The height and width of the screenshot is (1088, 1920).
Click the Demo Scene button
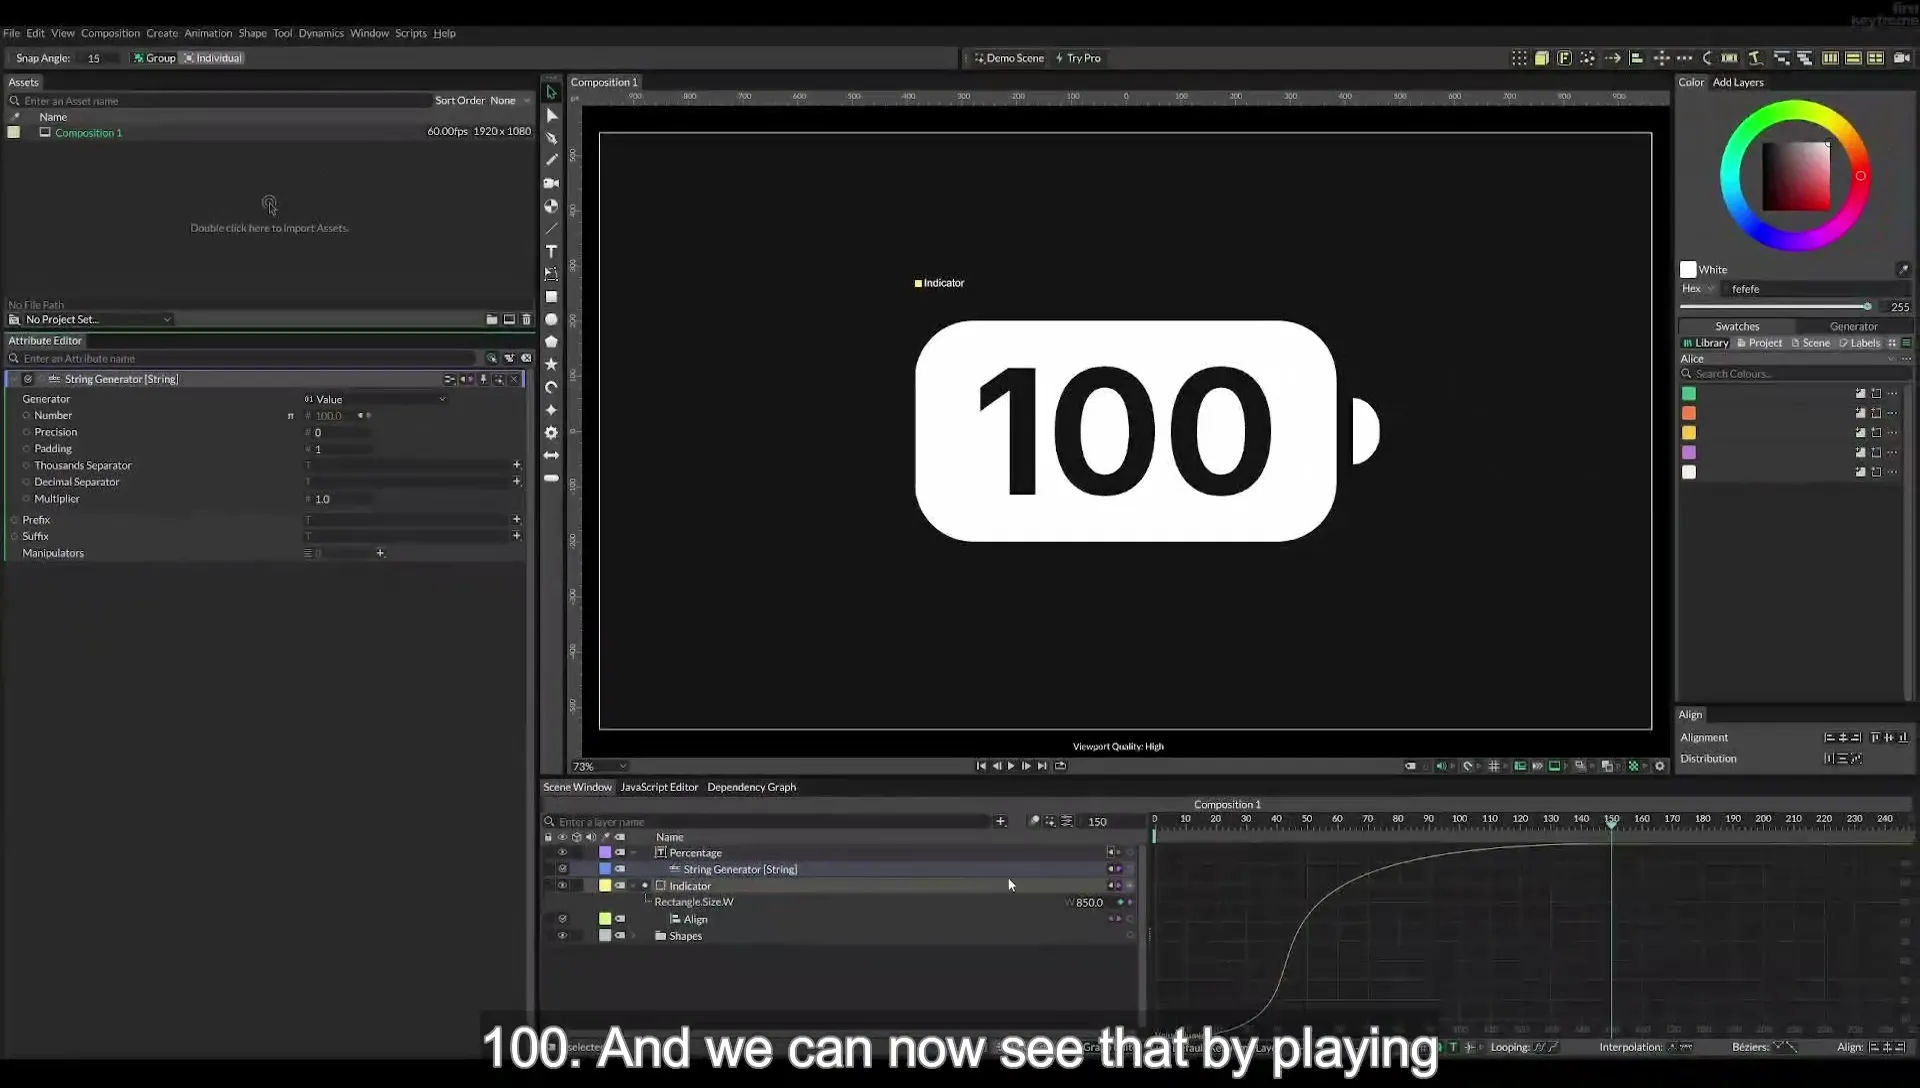(1009, 58)
